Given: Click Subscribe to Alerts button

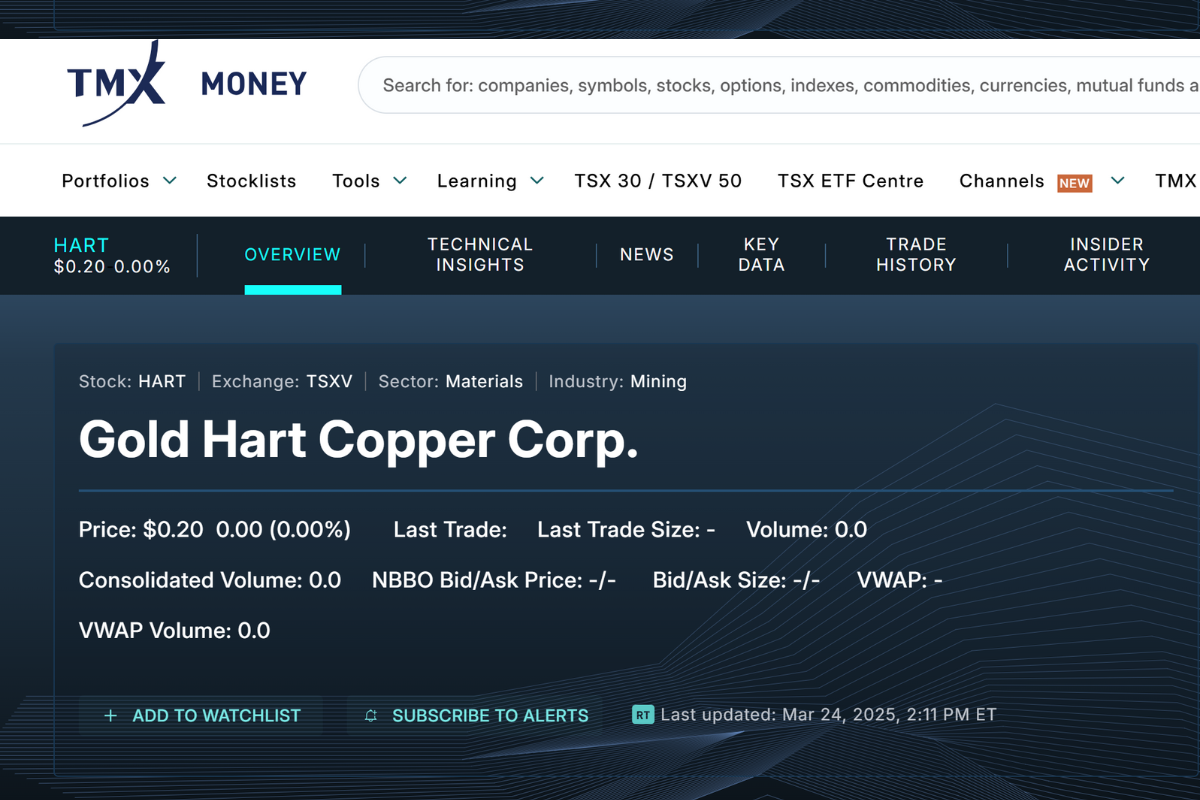Looking at the screenshot, I should [477, 716].
